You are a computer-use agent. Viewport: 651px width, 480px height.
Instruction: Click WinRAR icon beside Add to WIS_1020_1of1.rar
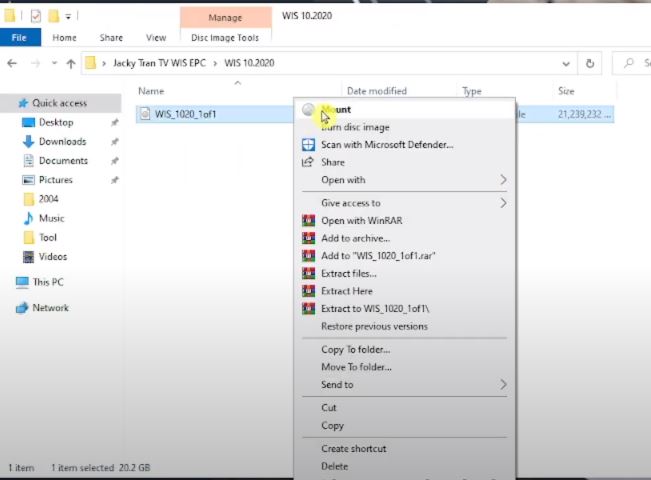[x=308, y=255]
